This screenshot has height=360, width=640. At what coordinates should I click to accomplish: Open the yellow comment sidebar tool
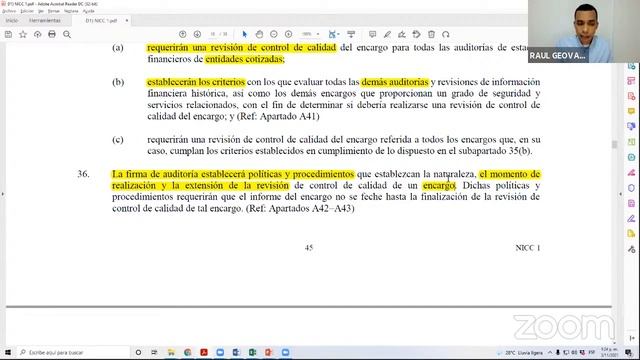pyautogui.click(x=631, y=111)
